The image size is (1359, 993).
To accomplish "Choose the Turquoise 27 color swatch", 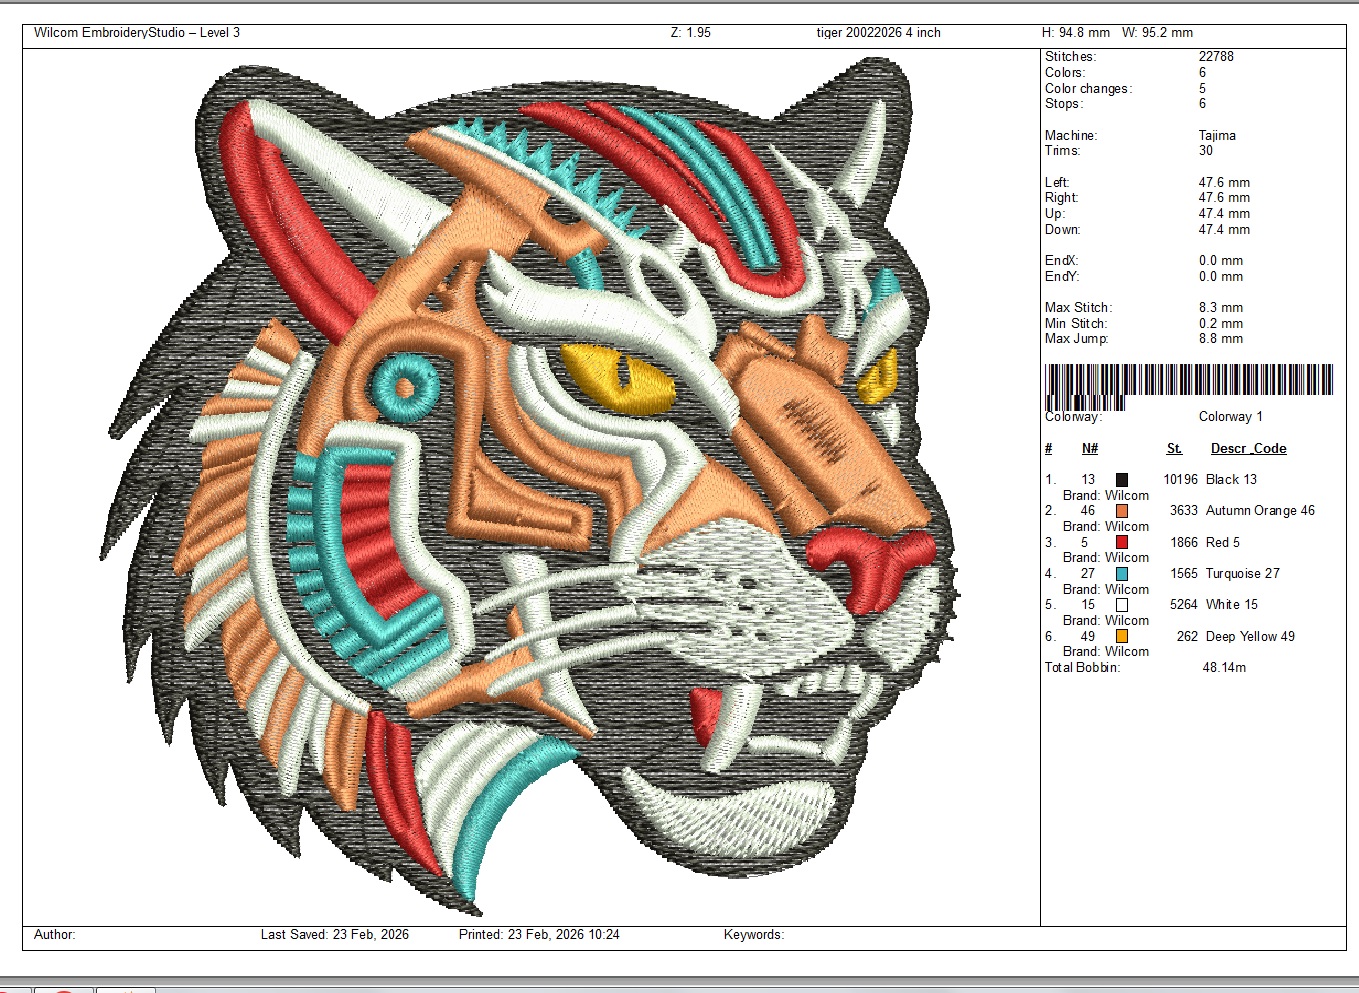I will [1122, 574].
